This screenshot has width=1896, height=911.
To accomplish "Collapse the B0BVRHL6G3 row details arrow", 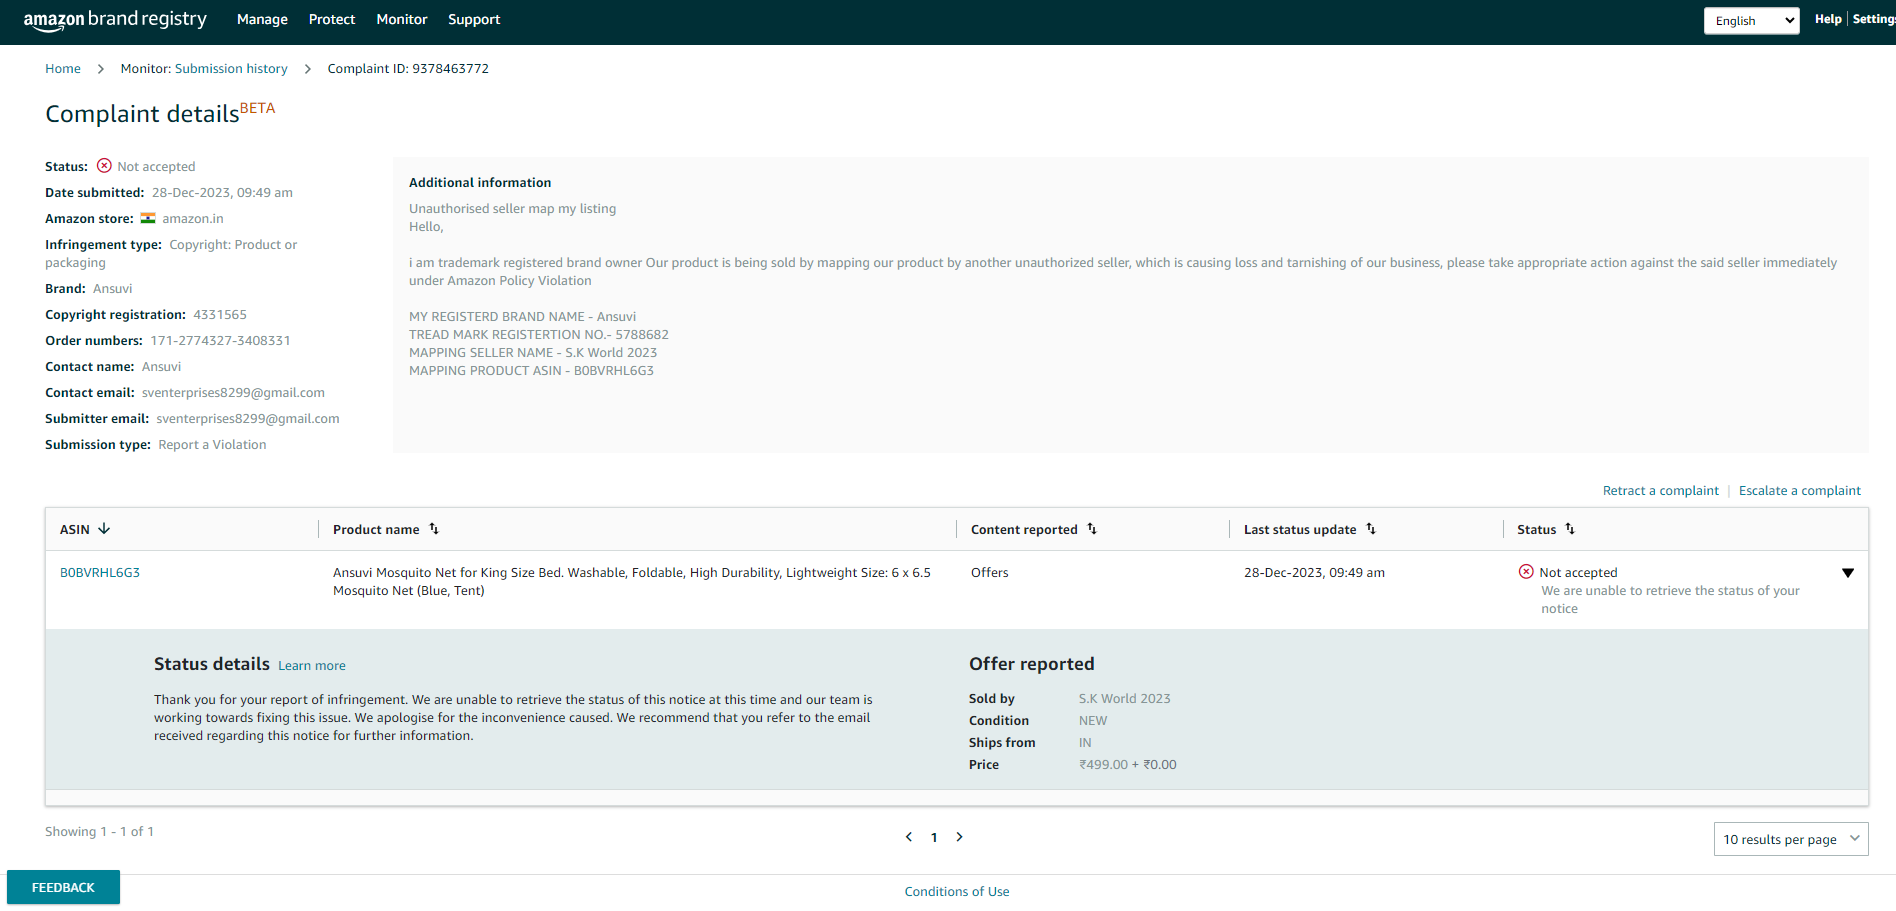I will pyautogui.click(x=1848, y=573).
